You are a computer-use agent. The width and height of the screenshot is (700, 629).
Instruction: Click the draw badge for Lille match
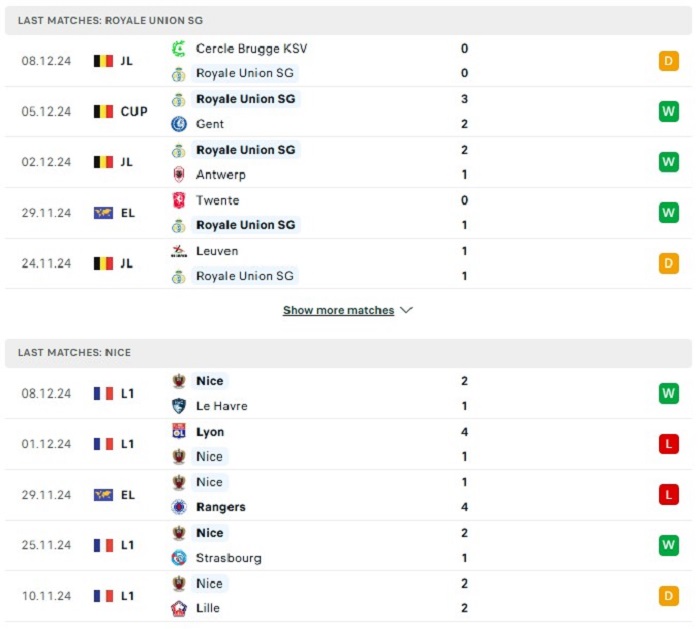pyautogui.click(x=668, y=596)
